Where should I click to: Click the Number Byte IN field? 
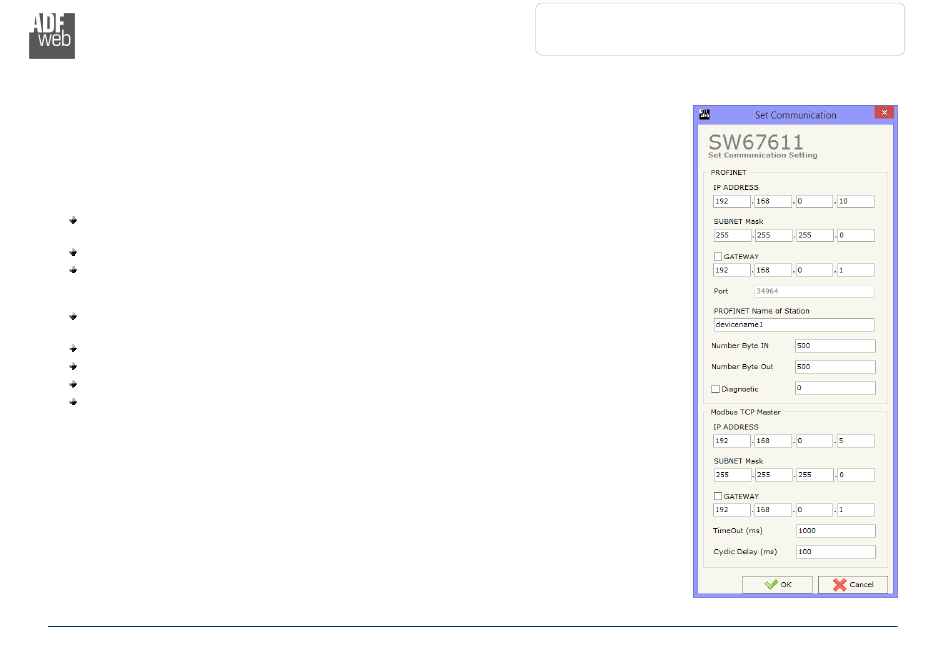pyautogui.click(x=835, y=346)
